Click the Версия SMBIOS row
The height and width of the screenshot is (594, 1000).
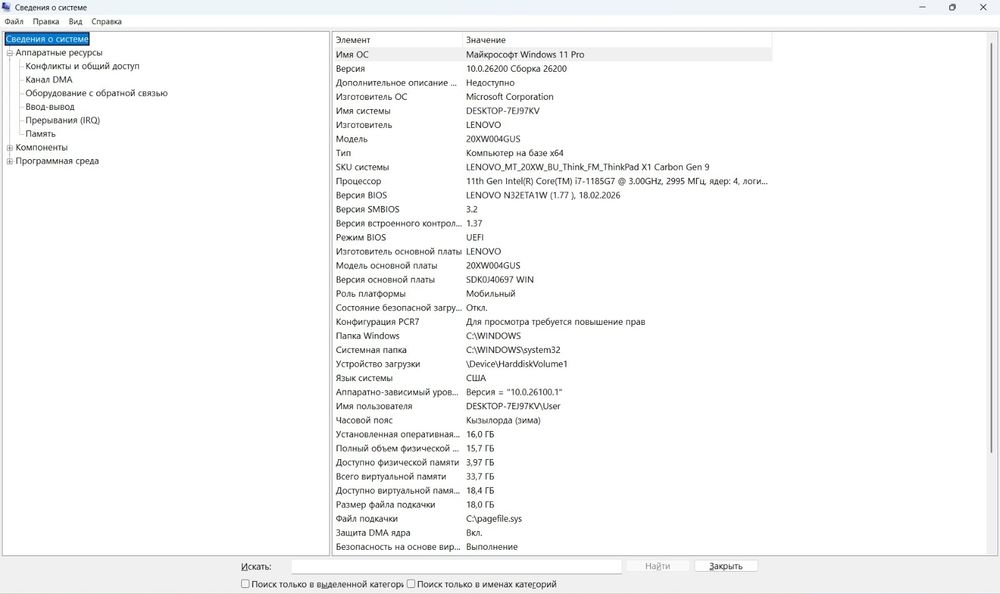[x=552, y=209]
